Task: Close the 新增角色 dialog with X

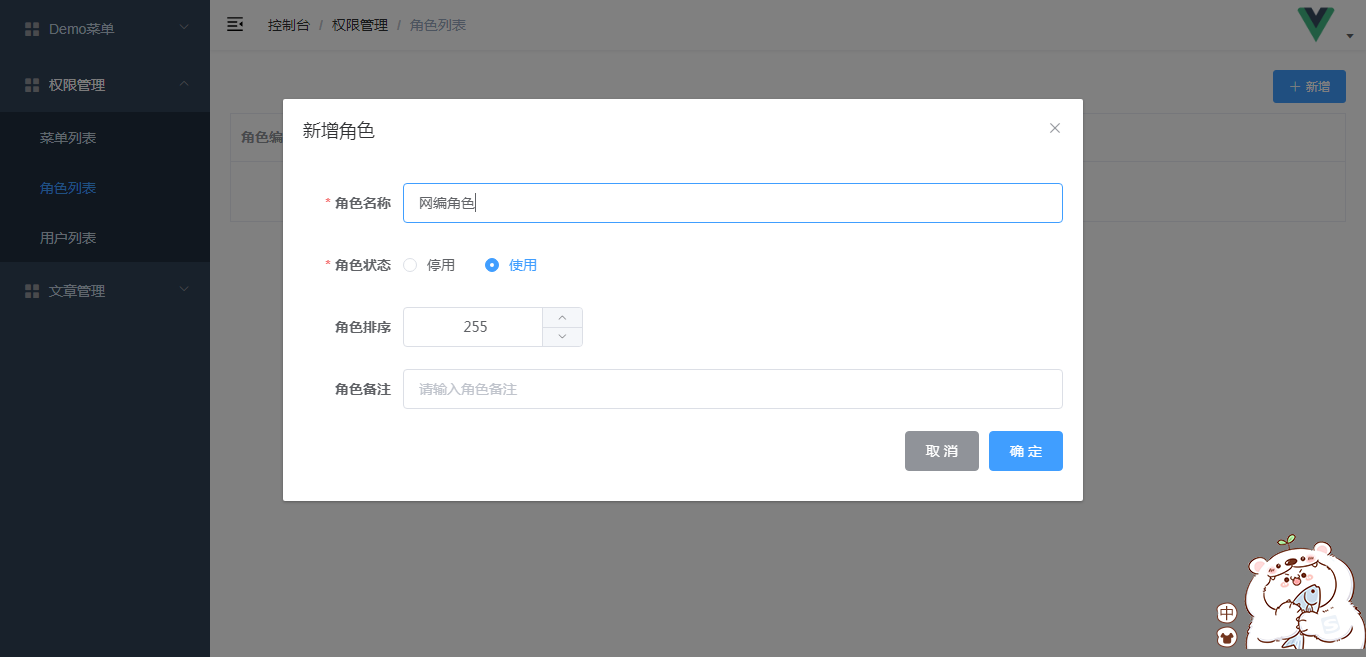Action: pos(1054,128)
